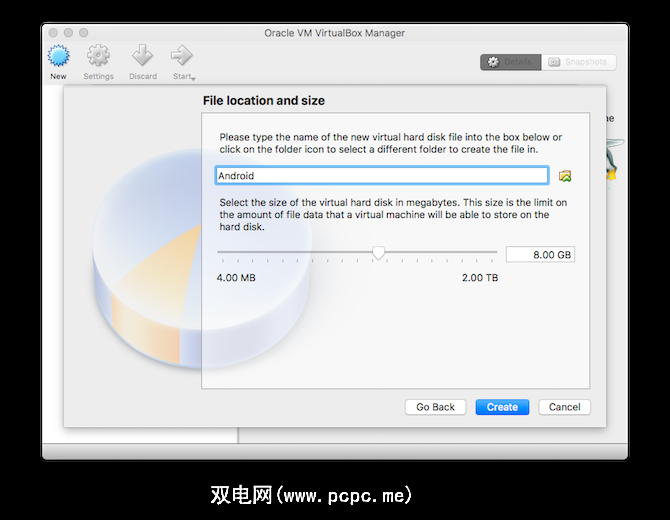
Task: Click the Create button
Action: [502, 407]
